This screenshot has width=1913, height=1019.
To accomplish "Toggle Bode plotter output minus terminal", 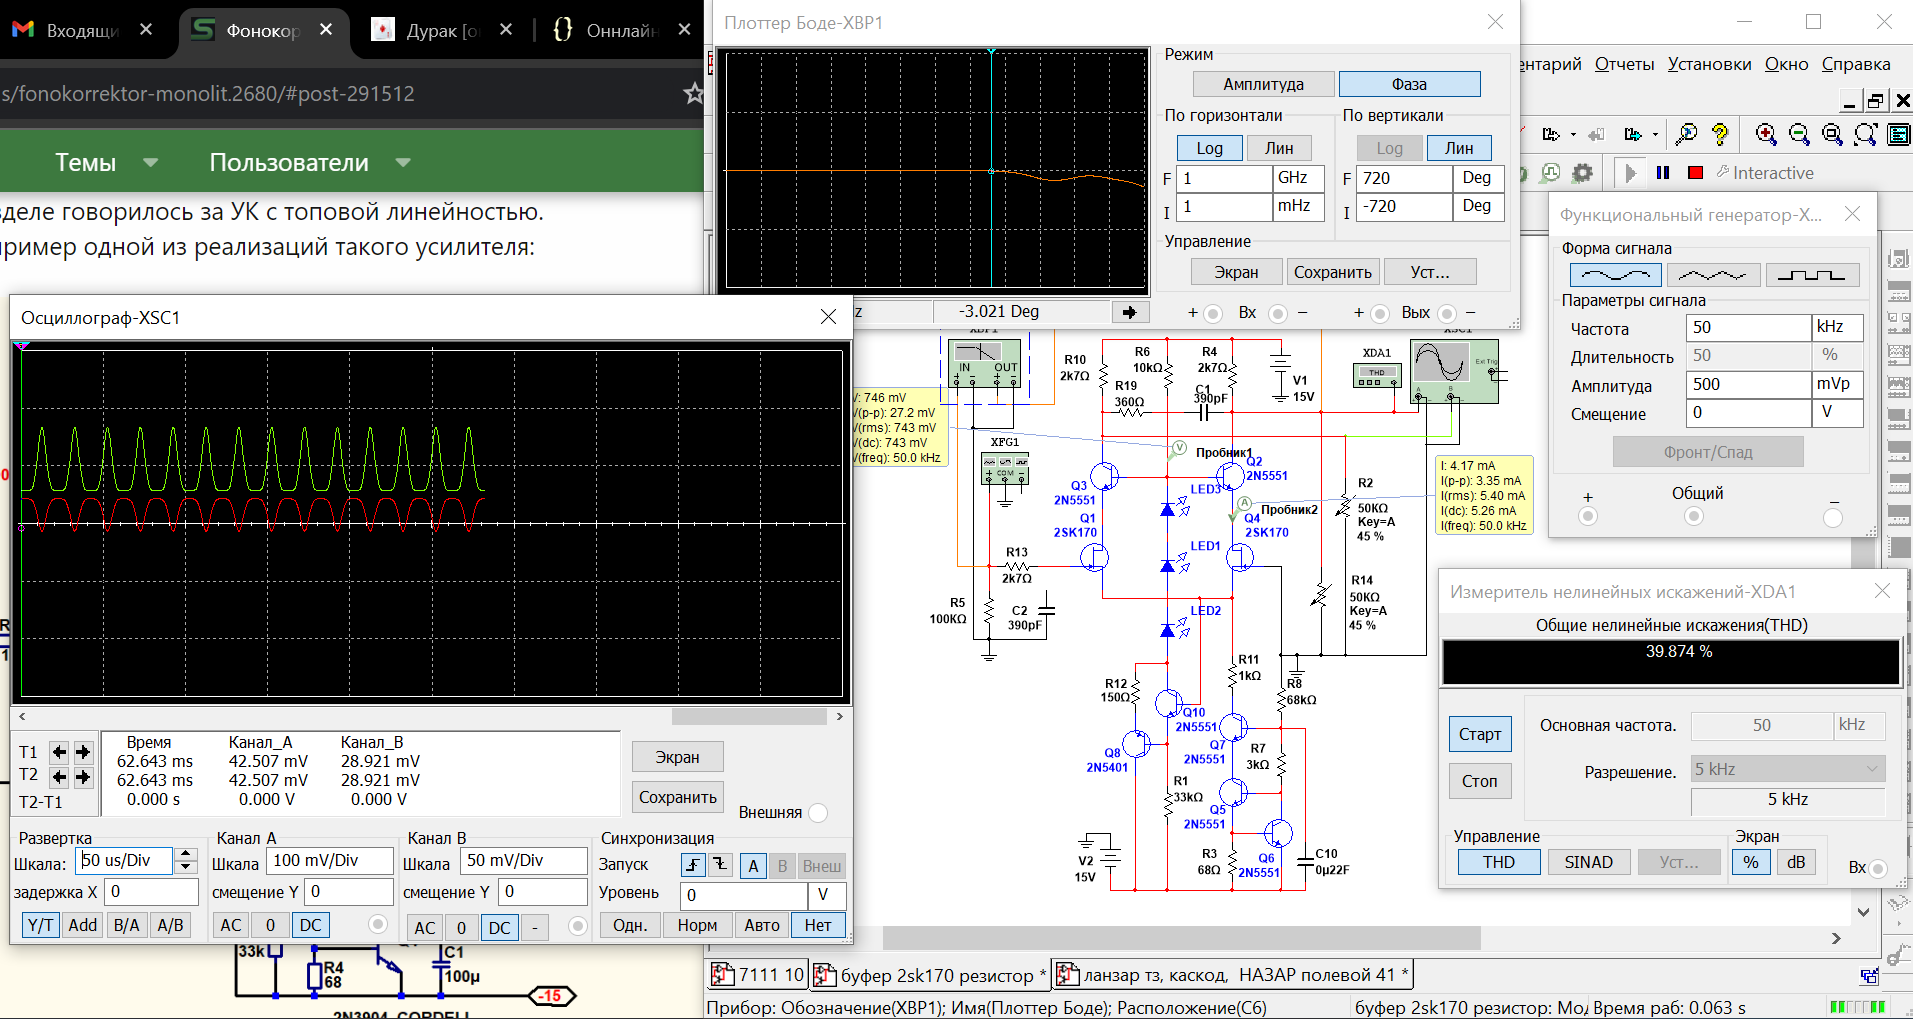I will (x=1447, y=314).
